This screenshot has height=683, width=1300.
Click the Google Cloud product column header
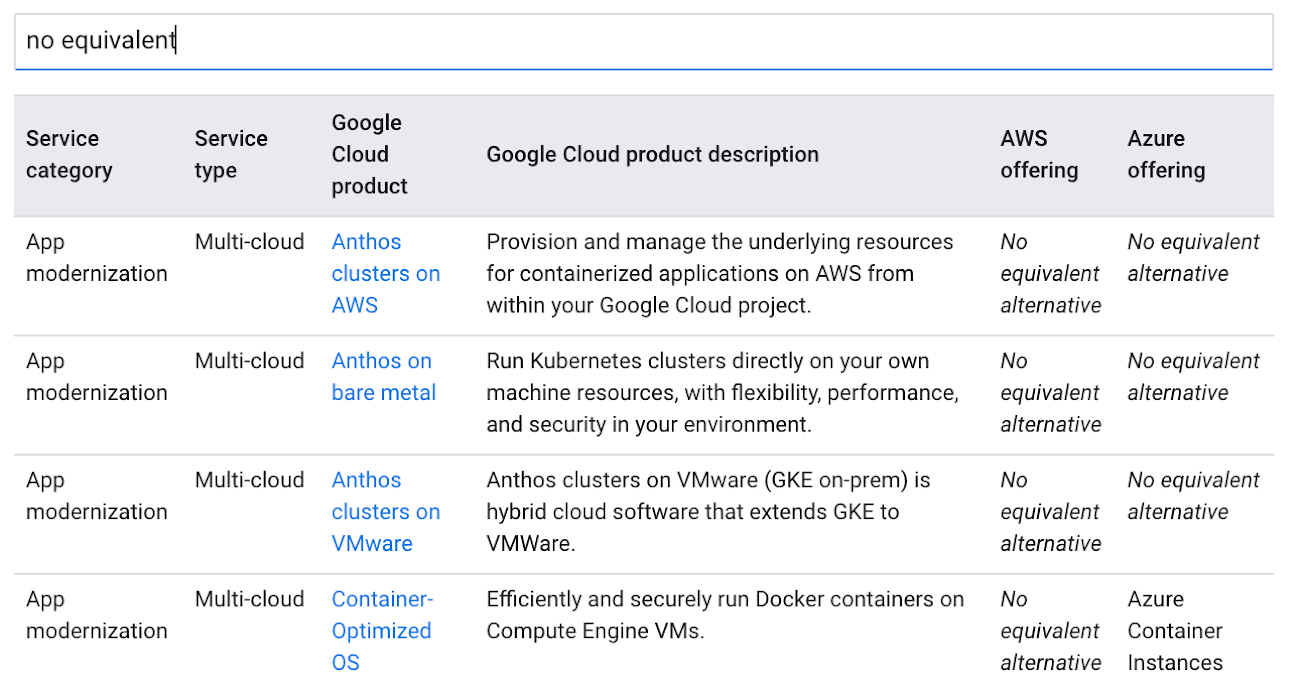[370, 154]
